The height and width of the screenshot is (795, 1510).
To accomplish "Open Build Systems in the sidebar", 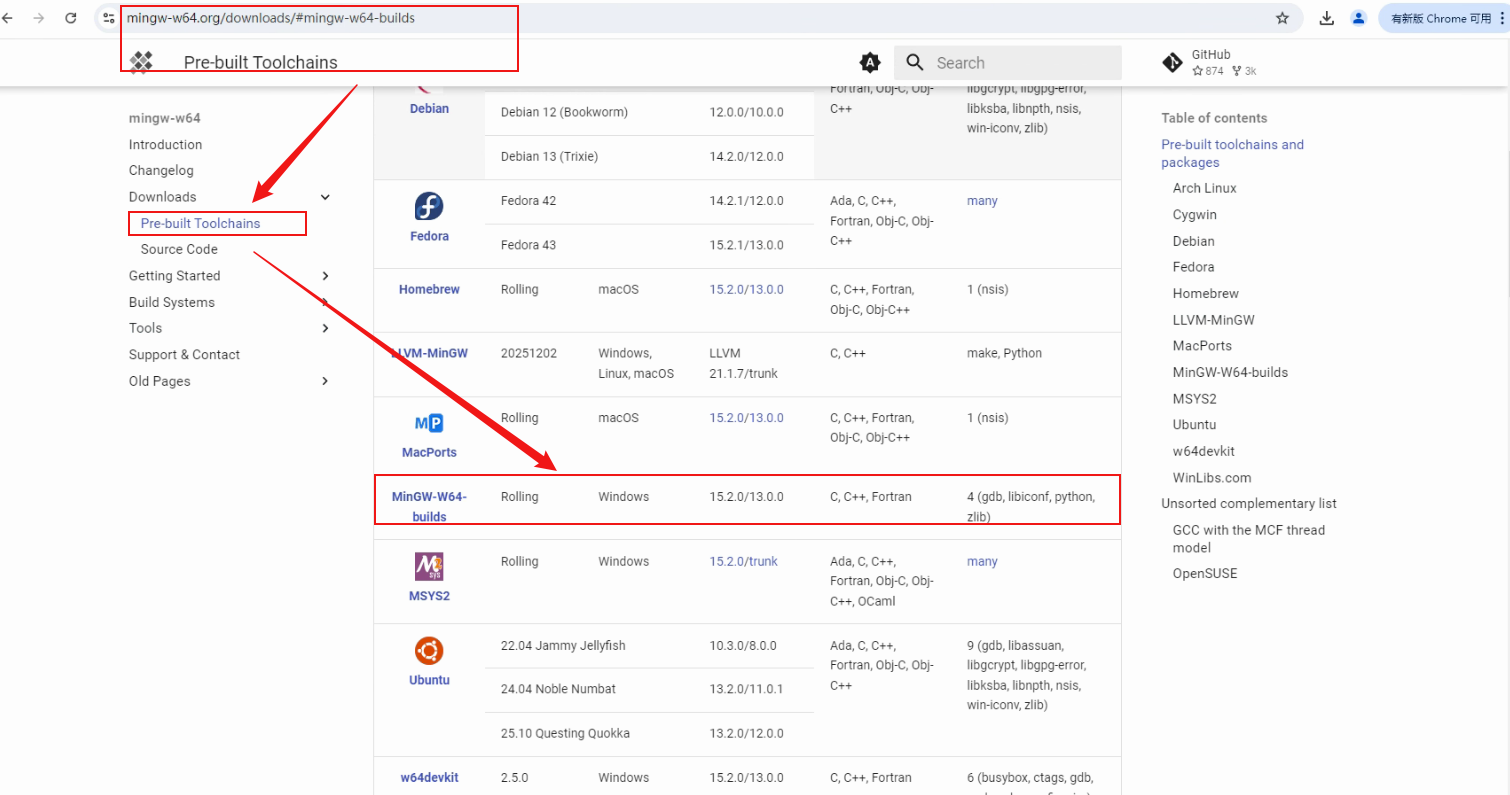I will [x=171, y=302].
